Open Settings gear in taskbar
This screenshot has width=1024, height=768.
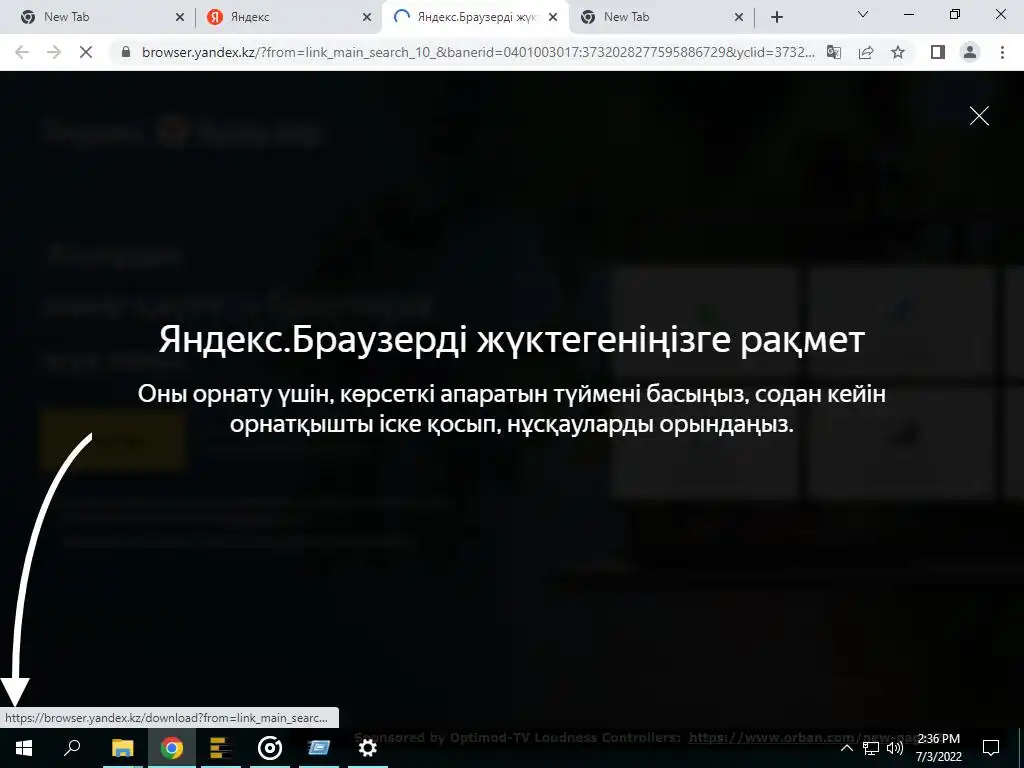tap(368, 748)
